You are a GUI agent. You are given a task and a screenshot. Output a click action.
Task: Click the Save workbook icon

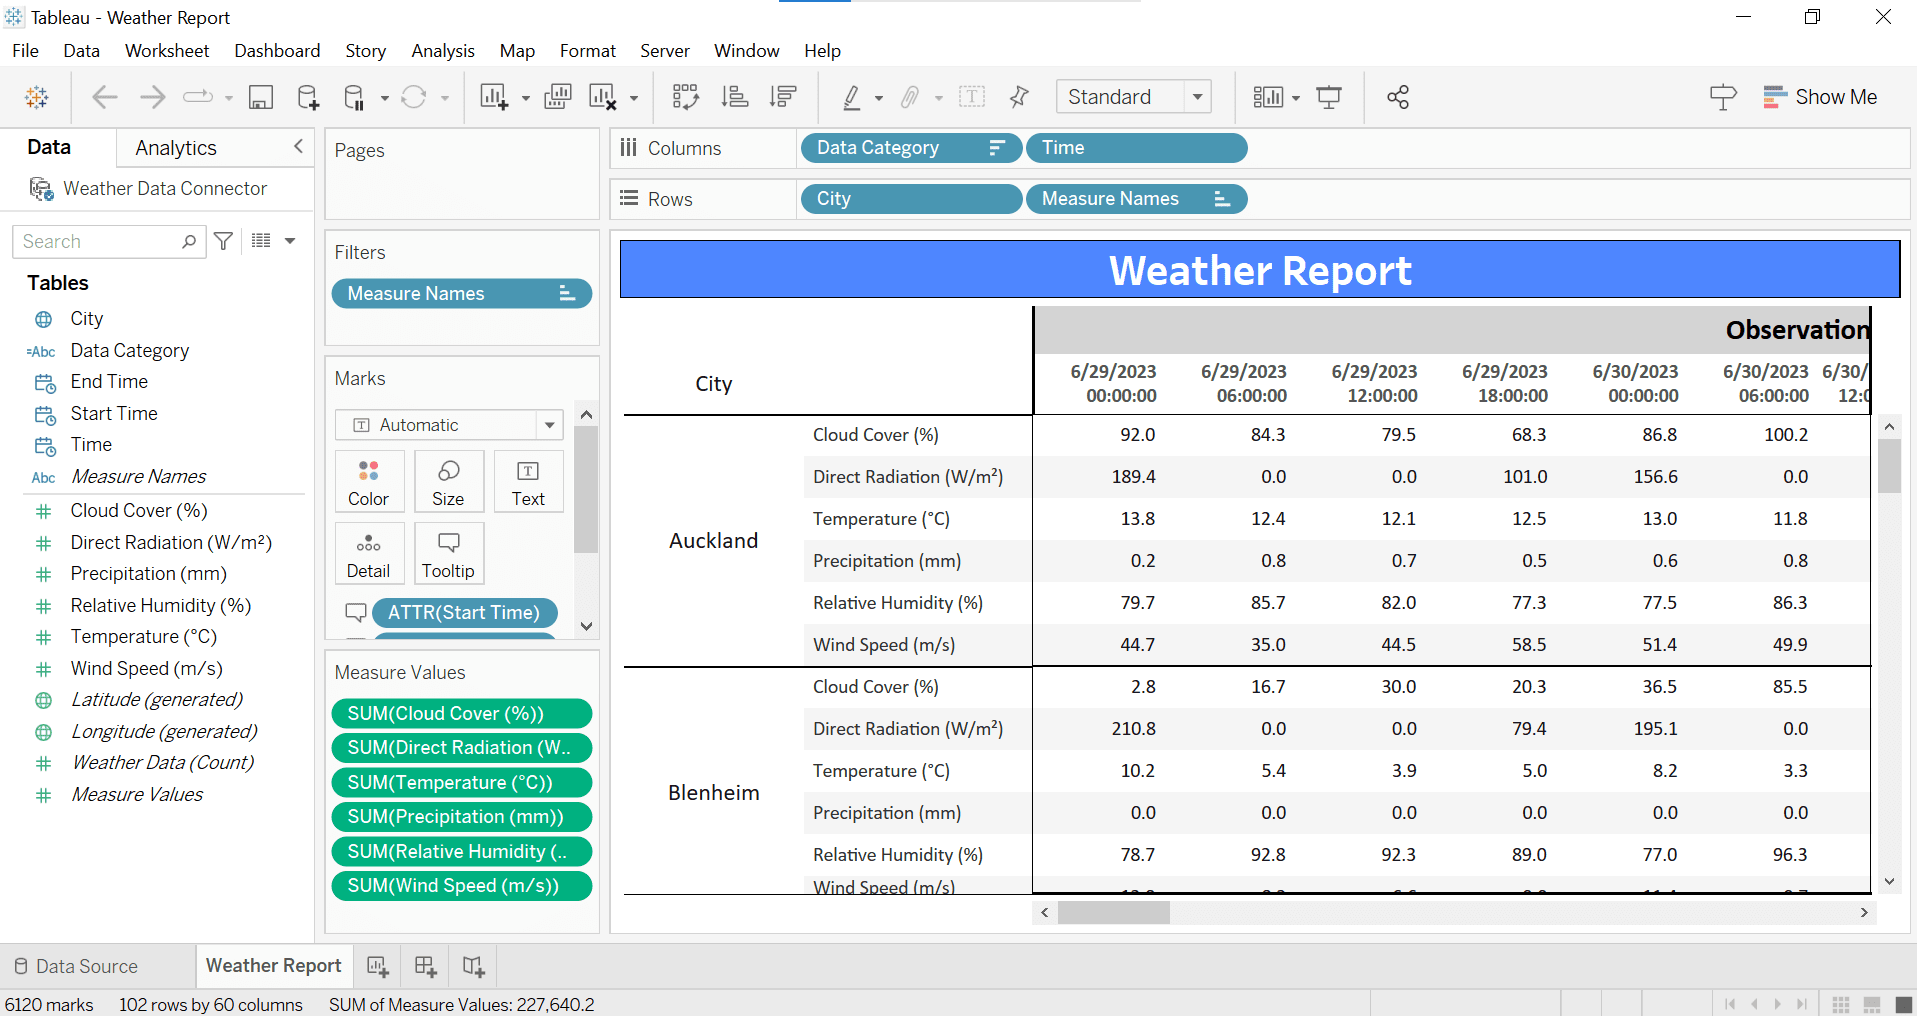click(x=261, y=97)
